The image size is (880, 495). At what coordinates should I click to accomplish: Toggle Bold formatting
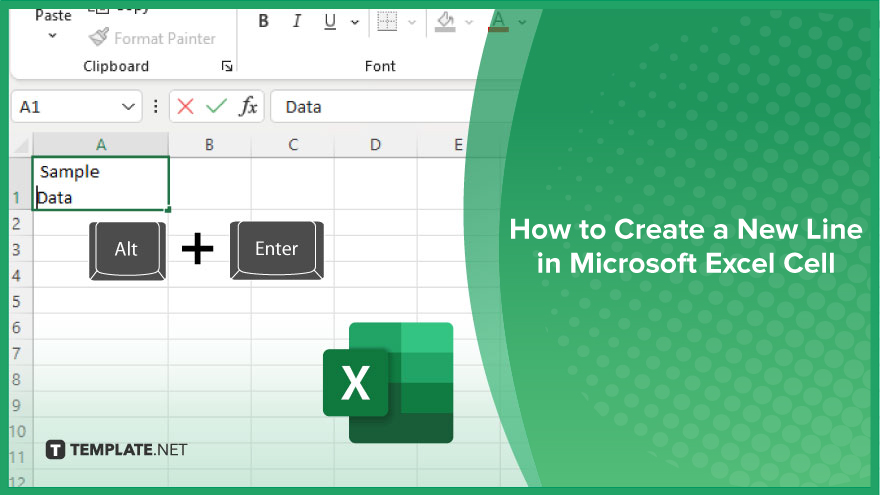click(x=263, y=21)
